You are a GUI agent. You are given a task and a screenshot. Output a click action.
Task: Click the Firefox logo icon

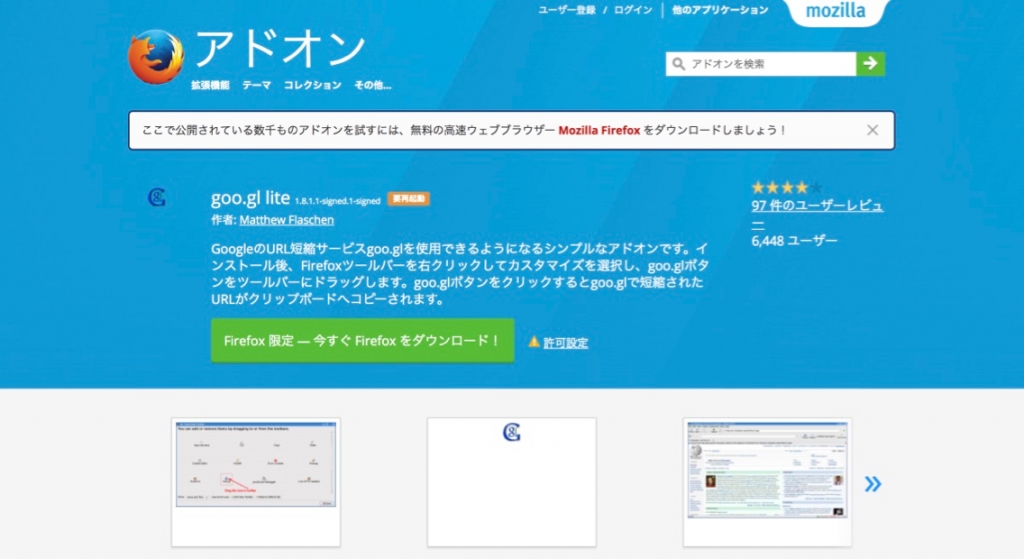[156, 57]
